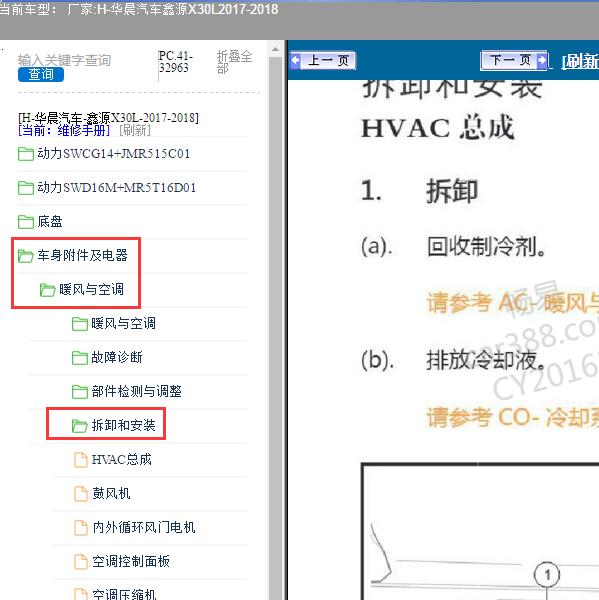Click the 刷新 link in blue header

pyautogui.click(x=580, y=61)
